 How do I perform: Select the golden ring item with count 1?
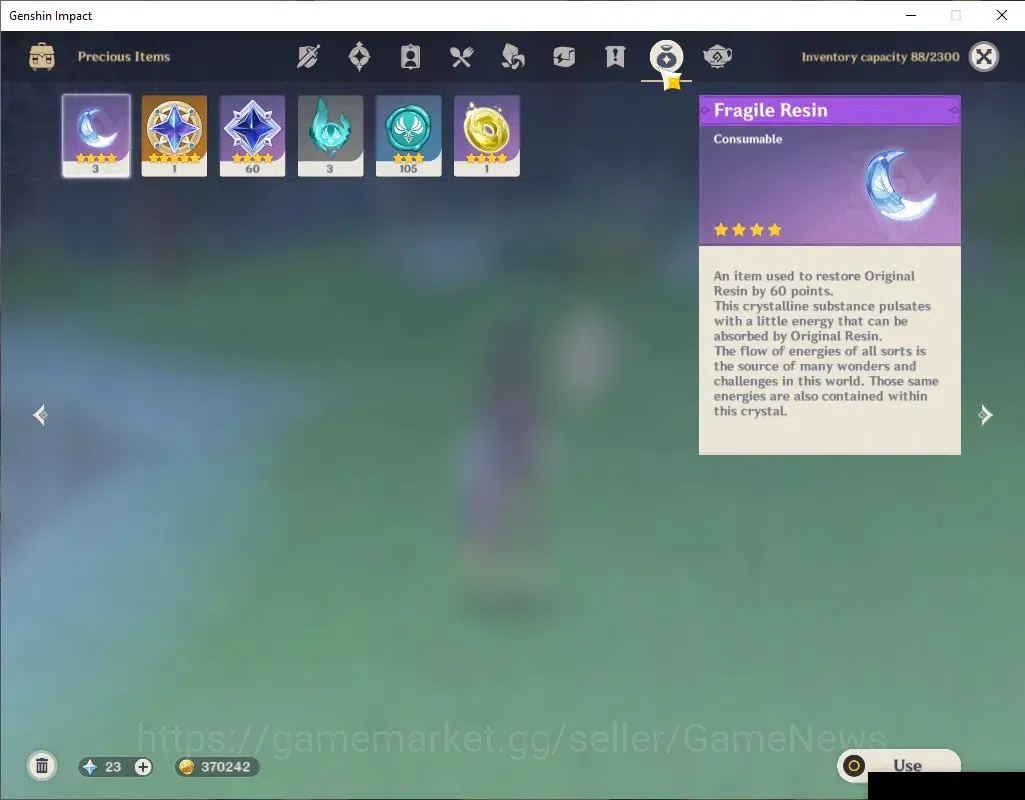point(486,136)
